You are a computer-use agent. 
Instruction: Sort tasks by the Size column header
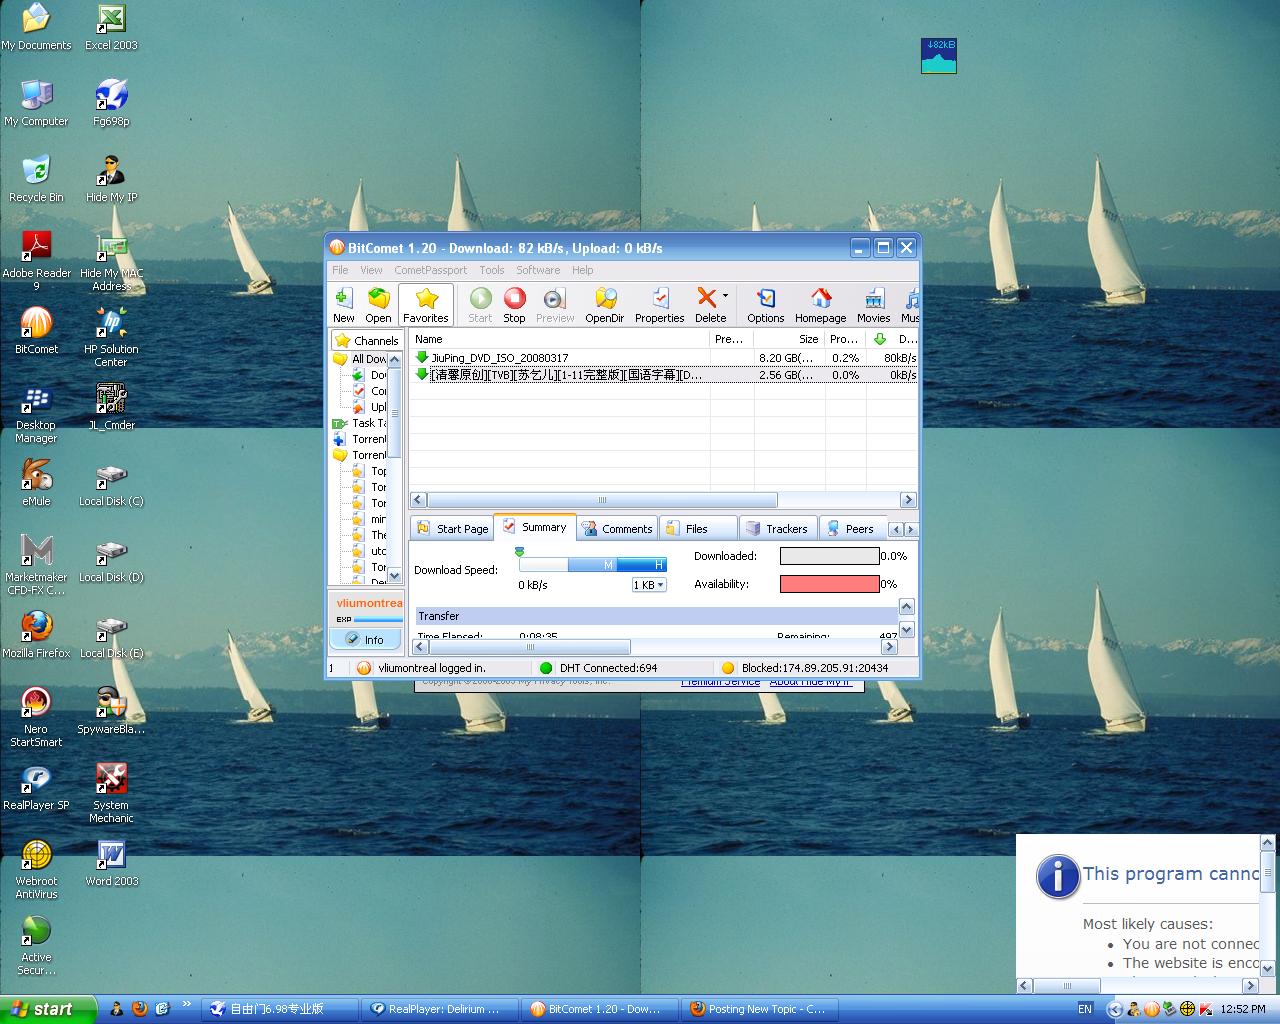click(789, 339)
